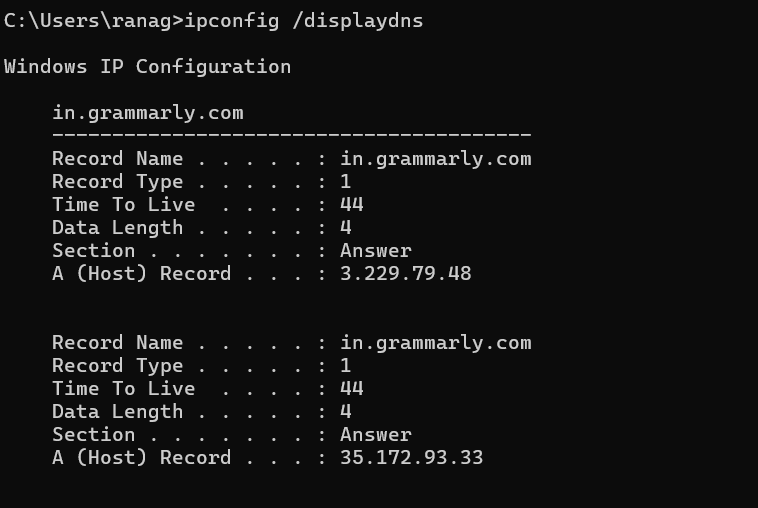
Task: Click the second Section value Answer
Action: coord(376,435)
